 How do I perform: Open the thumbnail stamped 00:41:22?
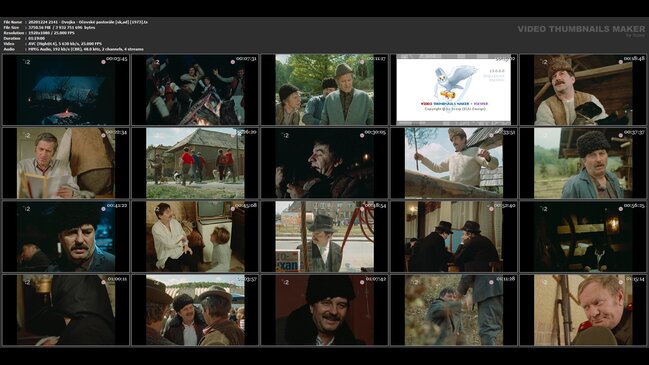pyautogui.click(x=66, y=236)
